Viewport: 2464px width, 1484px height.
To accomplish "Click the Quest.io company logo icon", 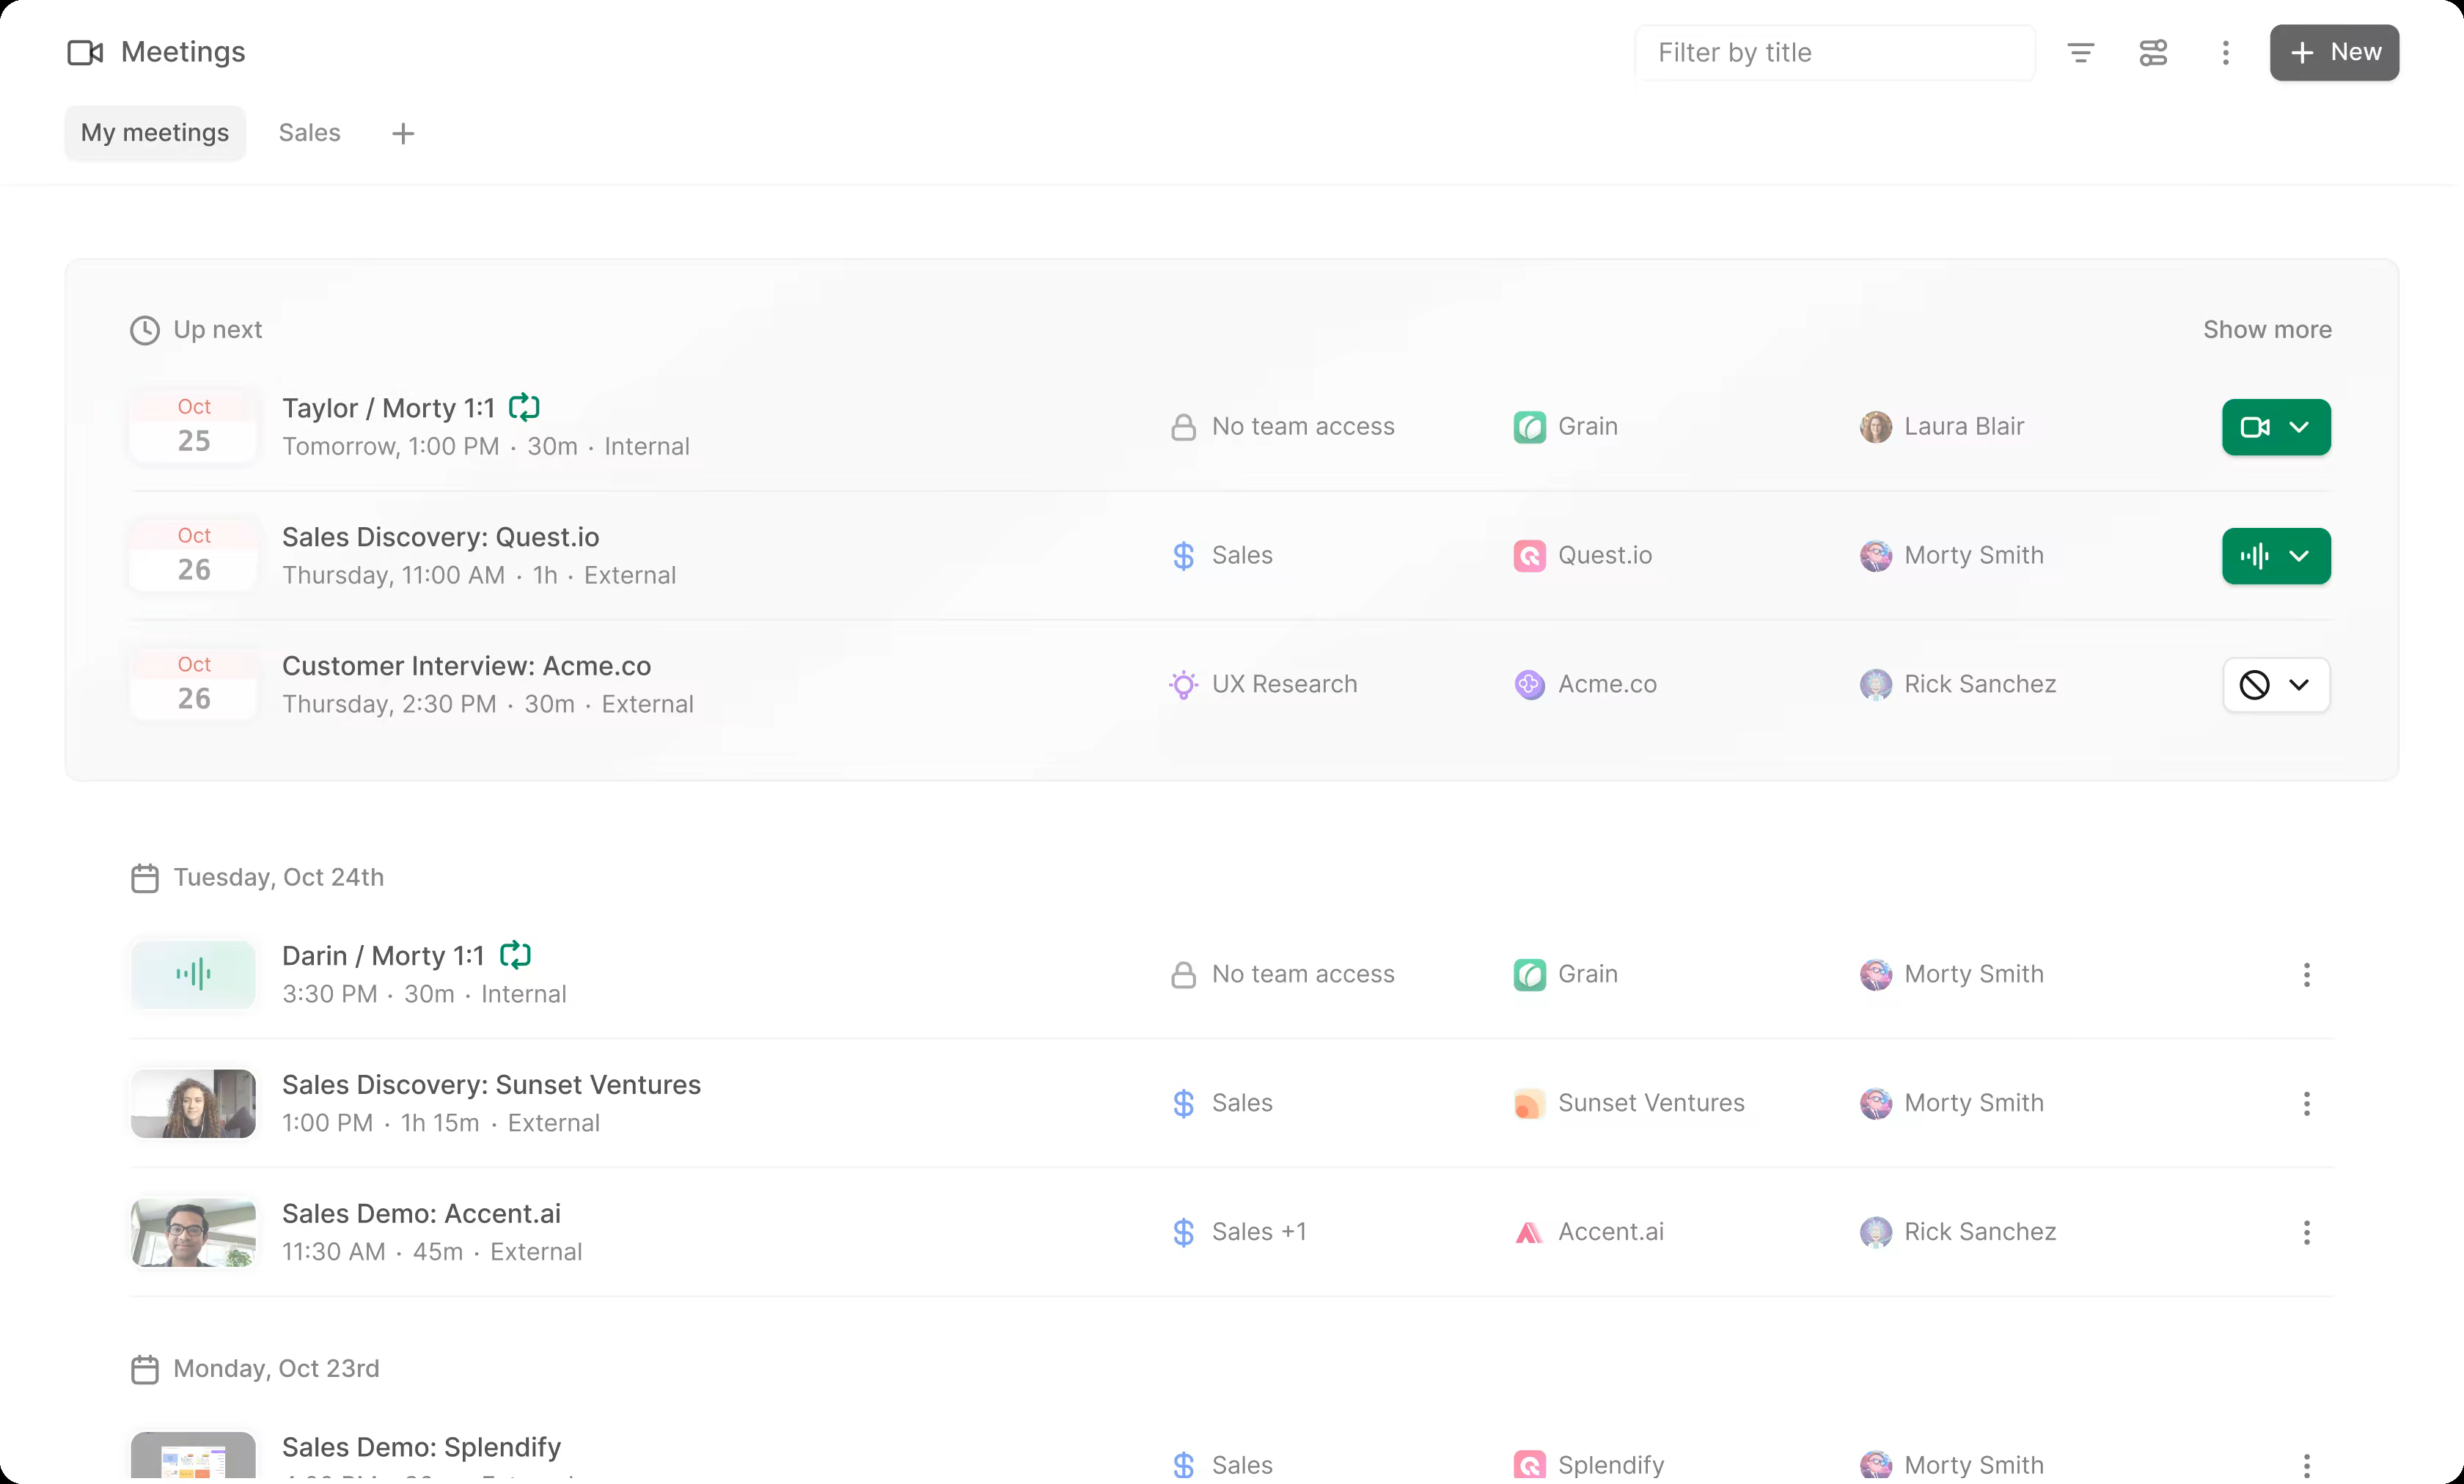I will click(1529, 556).
